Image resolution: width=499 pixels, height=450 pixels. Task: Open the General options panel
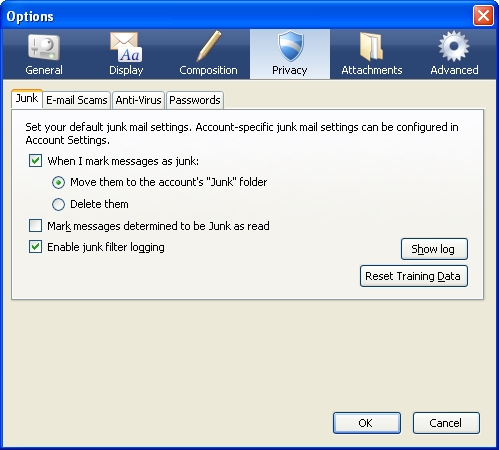tap(44, 54)
